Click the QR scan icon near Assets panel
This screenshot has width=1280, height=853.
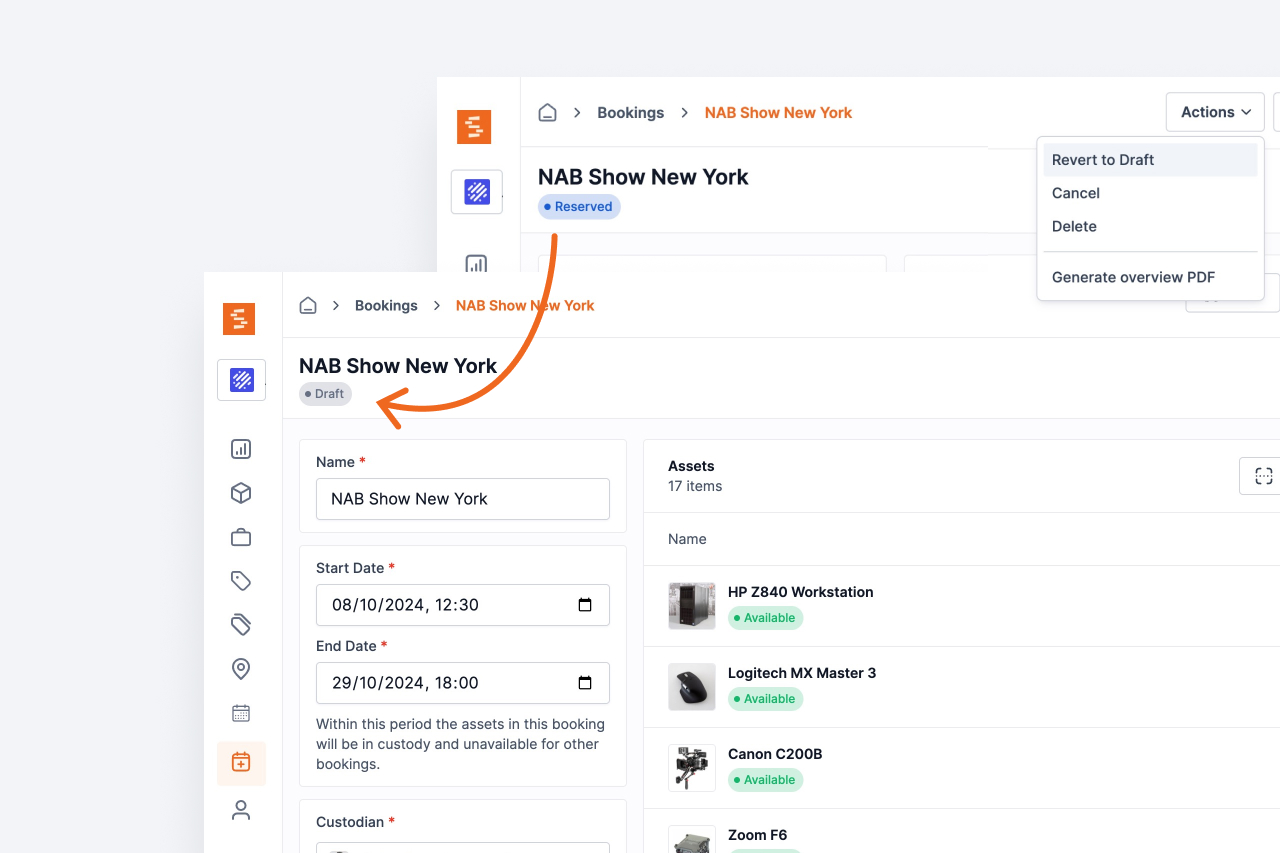pos(1264,475)
